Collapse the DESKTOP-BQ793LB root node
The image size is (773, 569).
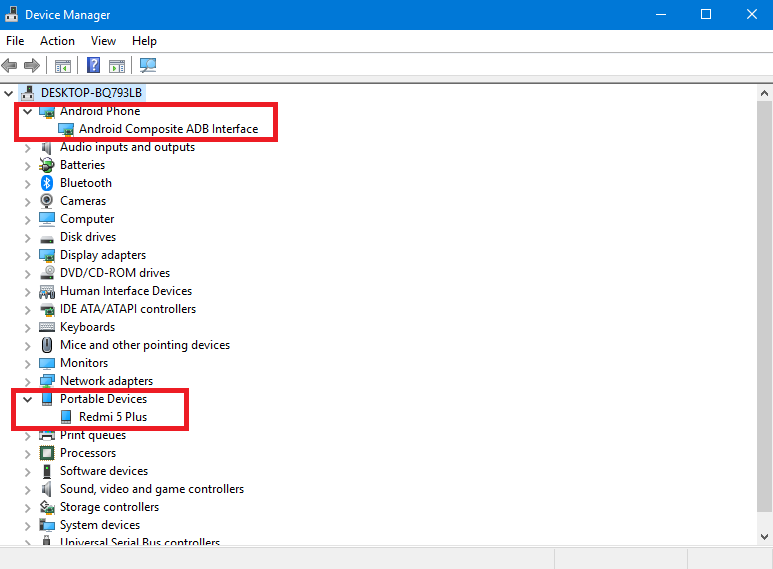click(9, 93)
